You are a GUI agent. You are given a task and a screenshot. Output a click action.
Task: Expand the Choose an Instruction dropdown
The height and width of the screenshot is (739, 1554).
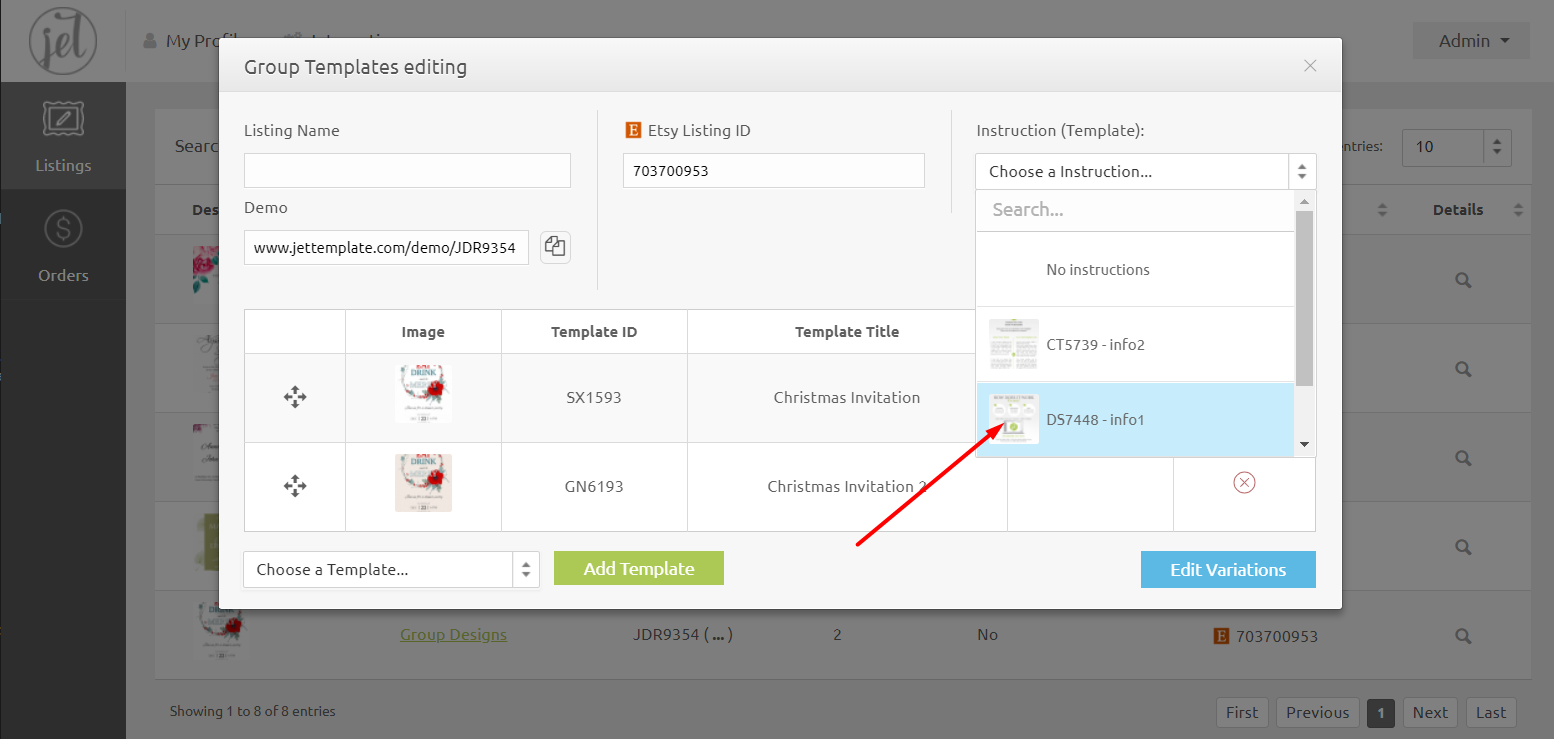pyautogui.click(x=1145, y=171)
